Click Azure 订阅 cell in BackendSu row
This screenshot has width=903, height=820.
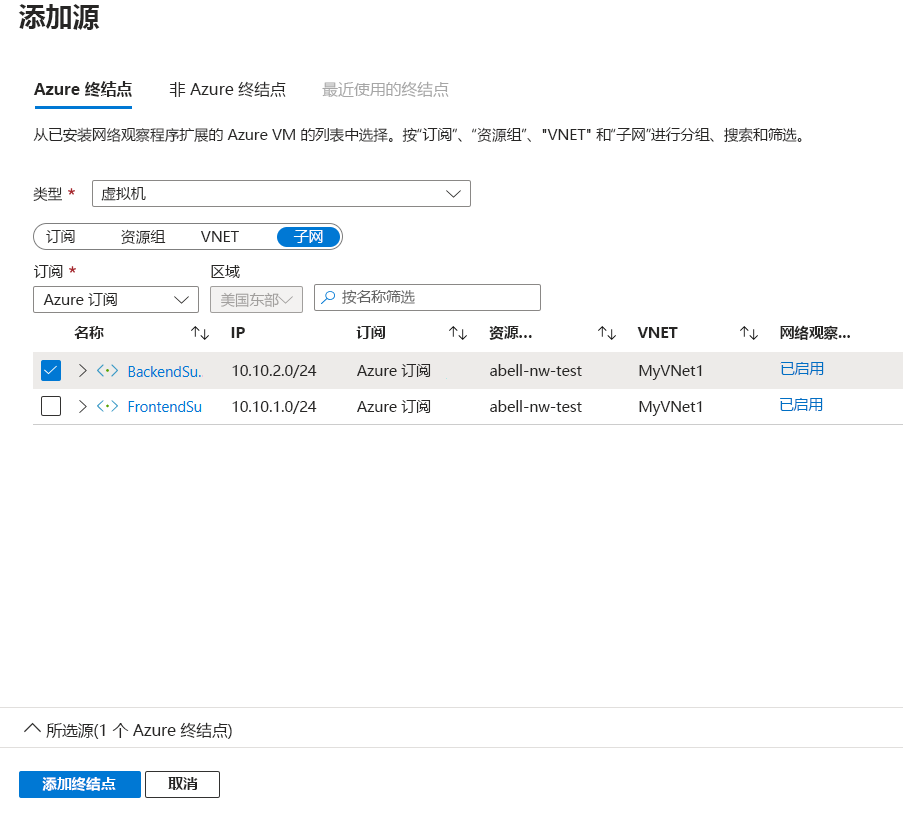pos(394,371)
